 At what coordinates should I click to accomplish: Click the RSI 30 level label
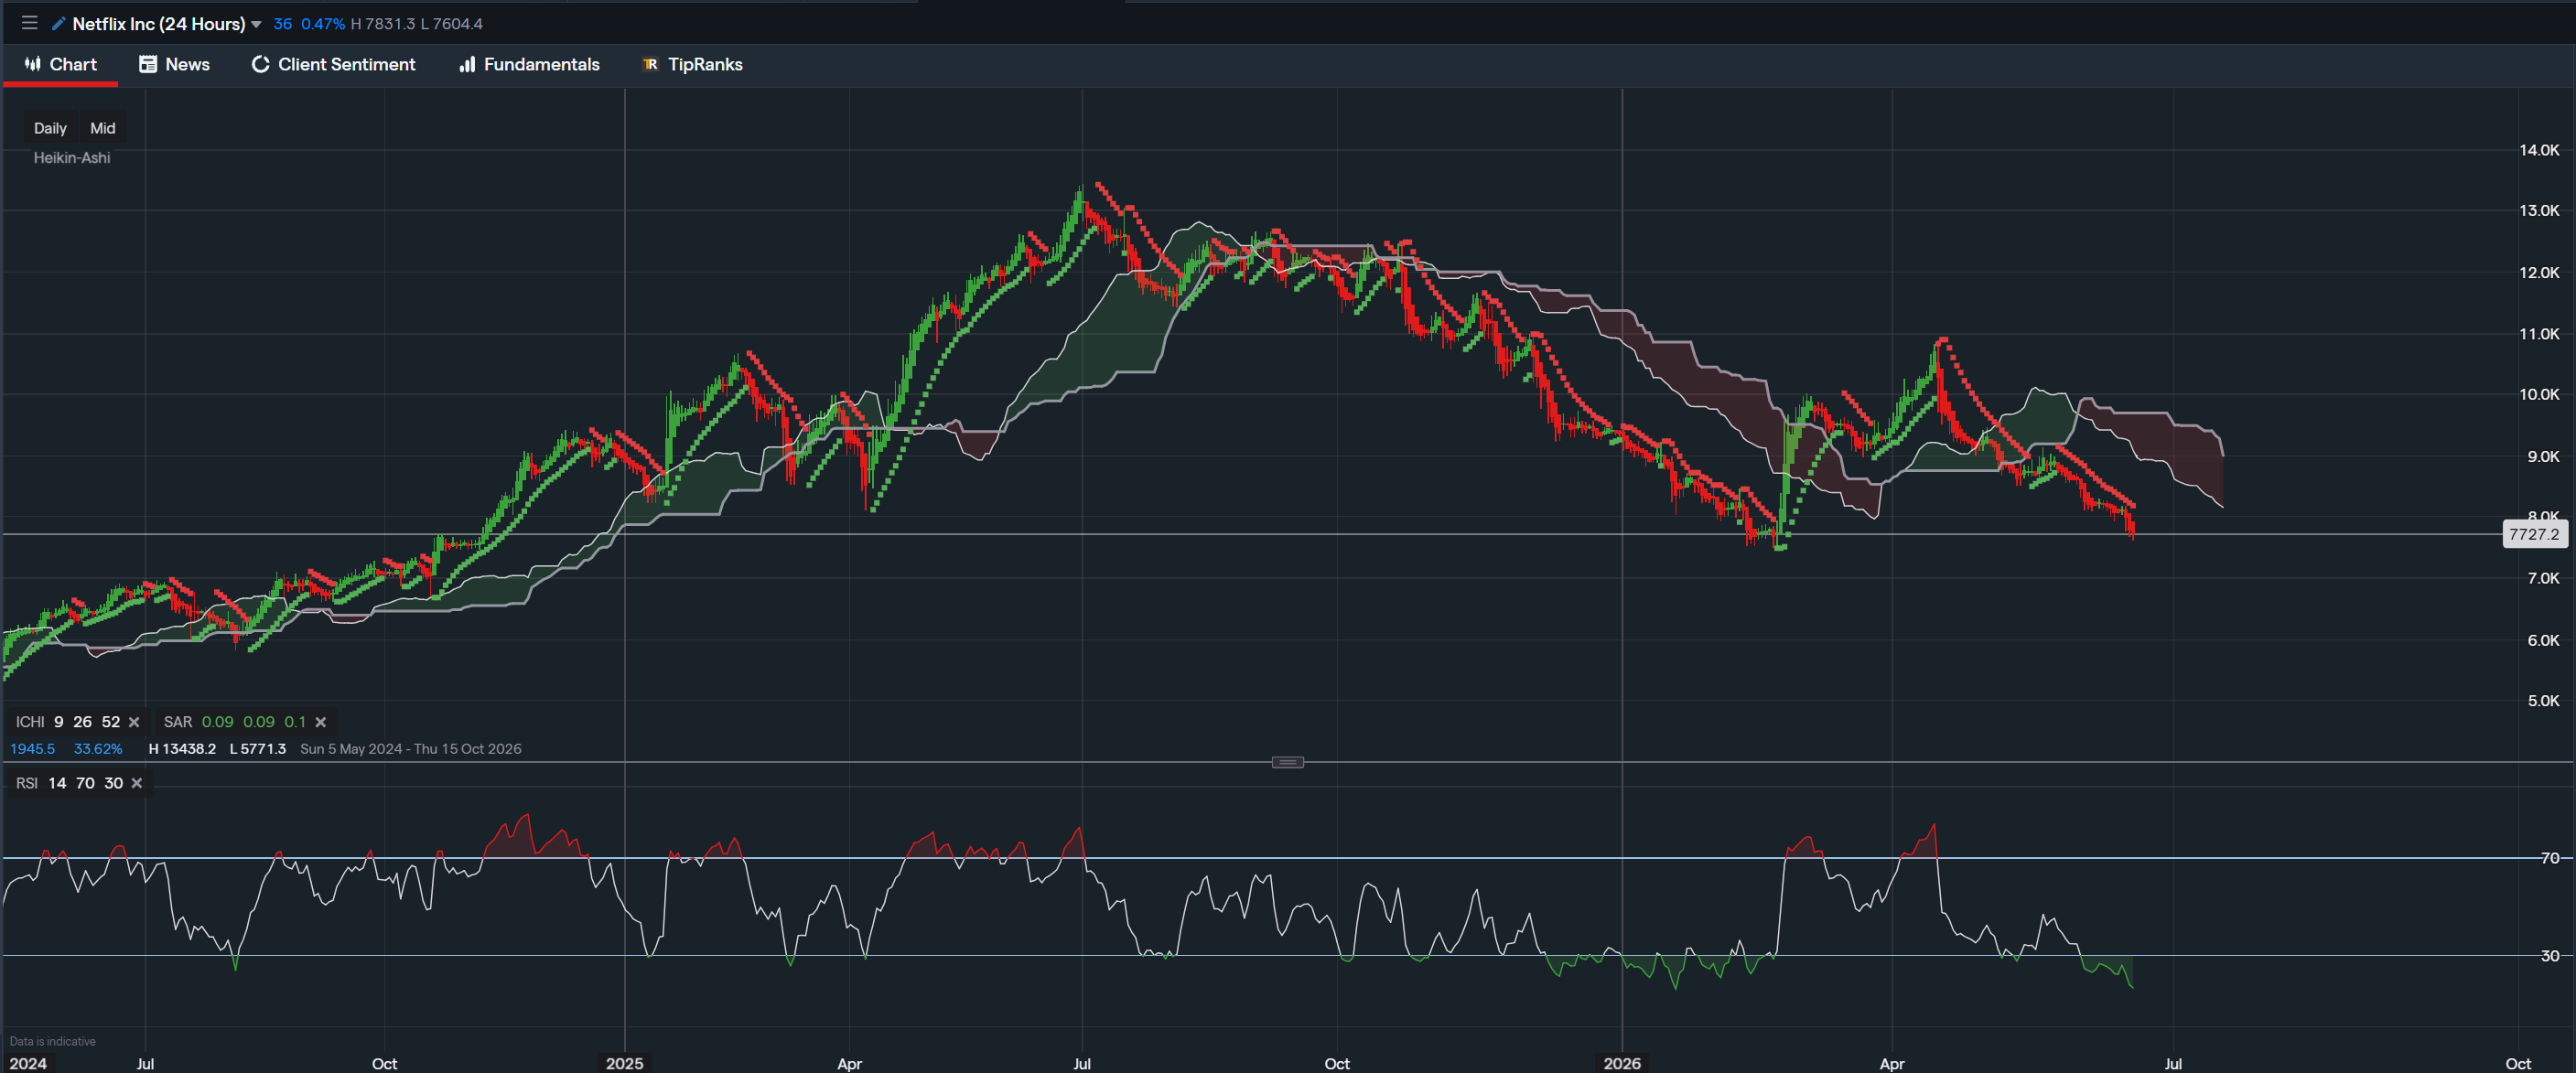[x=2550, y=956]
